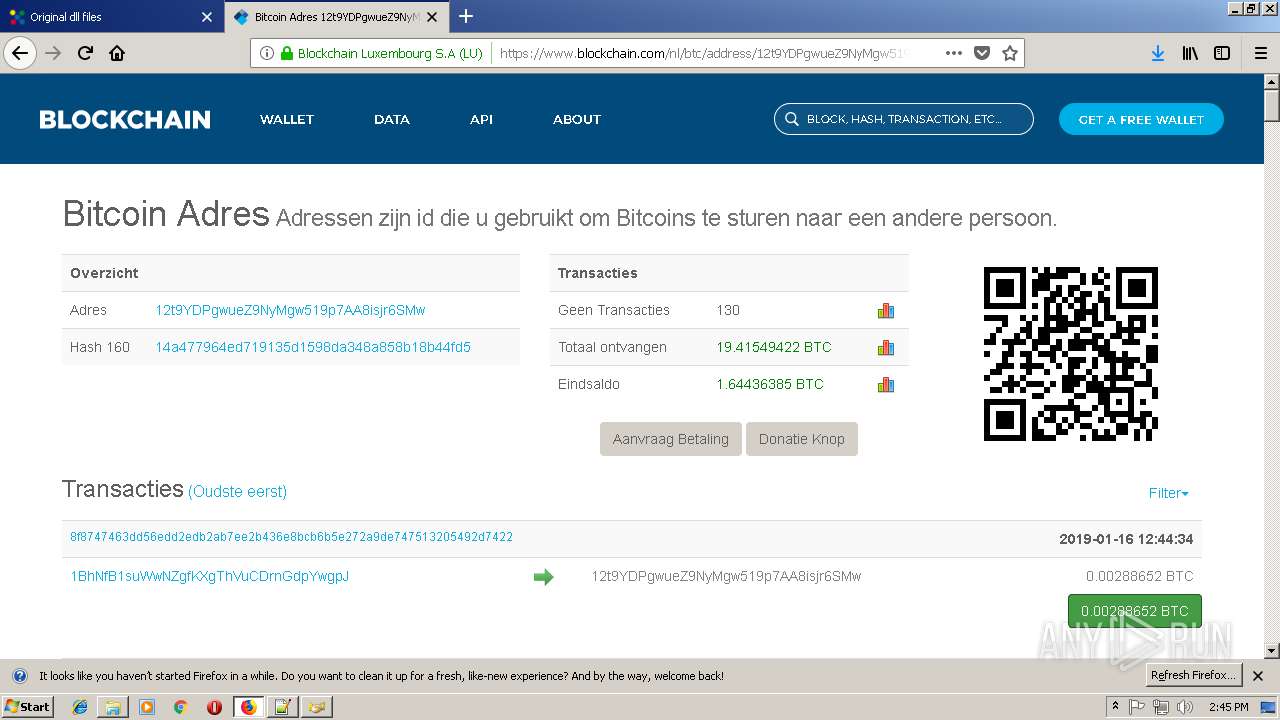The image size is (1280, 720).
Task: Click the Refresh Firefox button
Action: (x=1193, y=675)
